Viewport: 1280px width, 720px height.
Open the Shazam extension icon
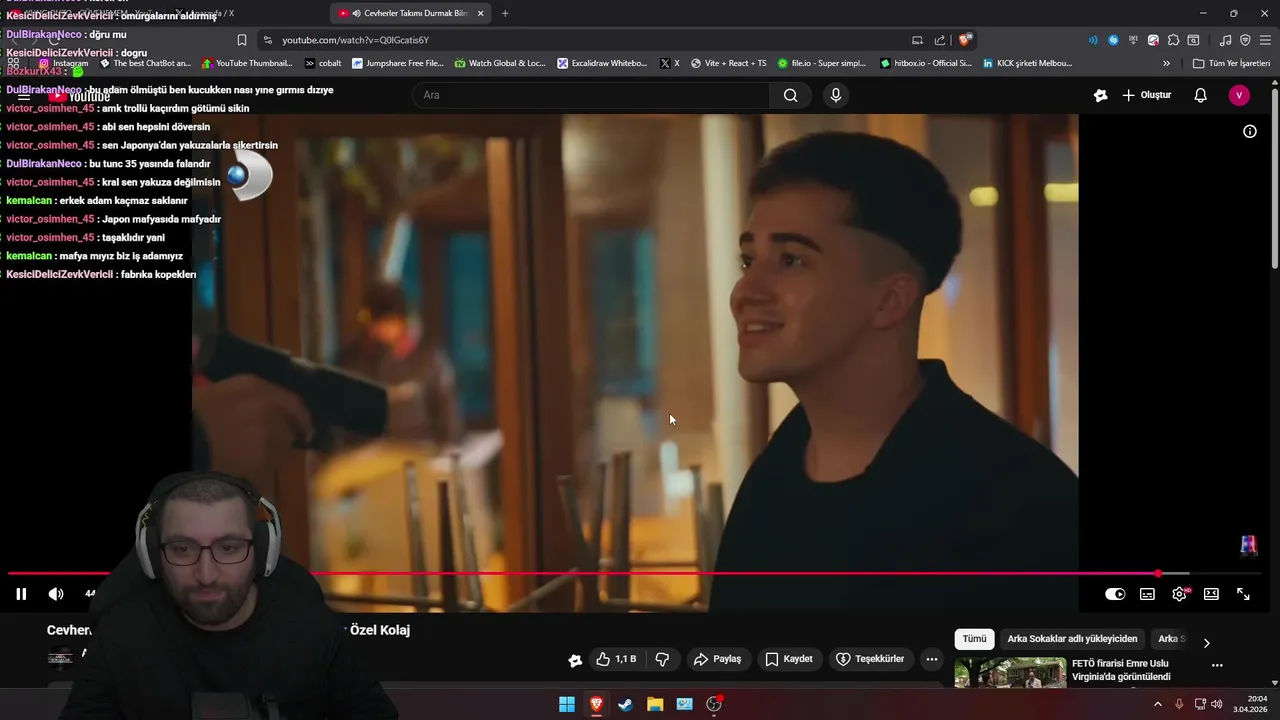point(1113,40)
